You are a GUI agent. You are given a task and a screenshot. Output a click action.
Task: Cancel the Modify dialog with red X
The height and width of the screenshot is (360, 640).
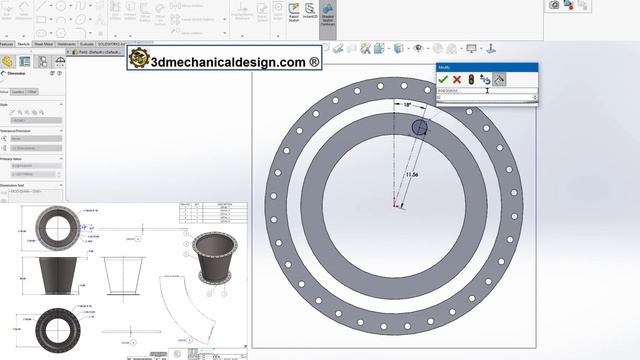click(x=457, y=80)
